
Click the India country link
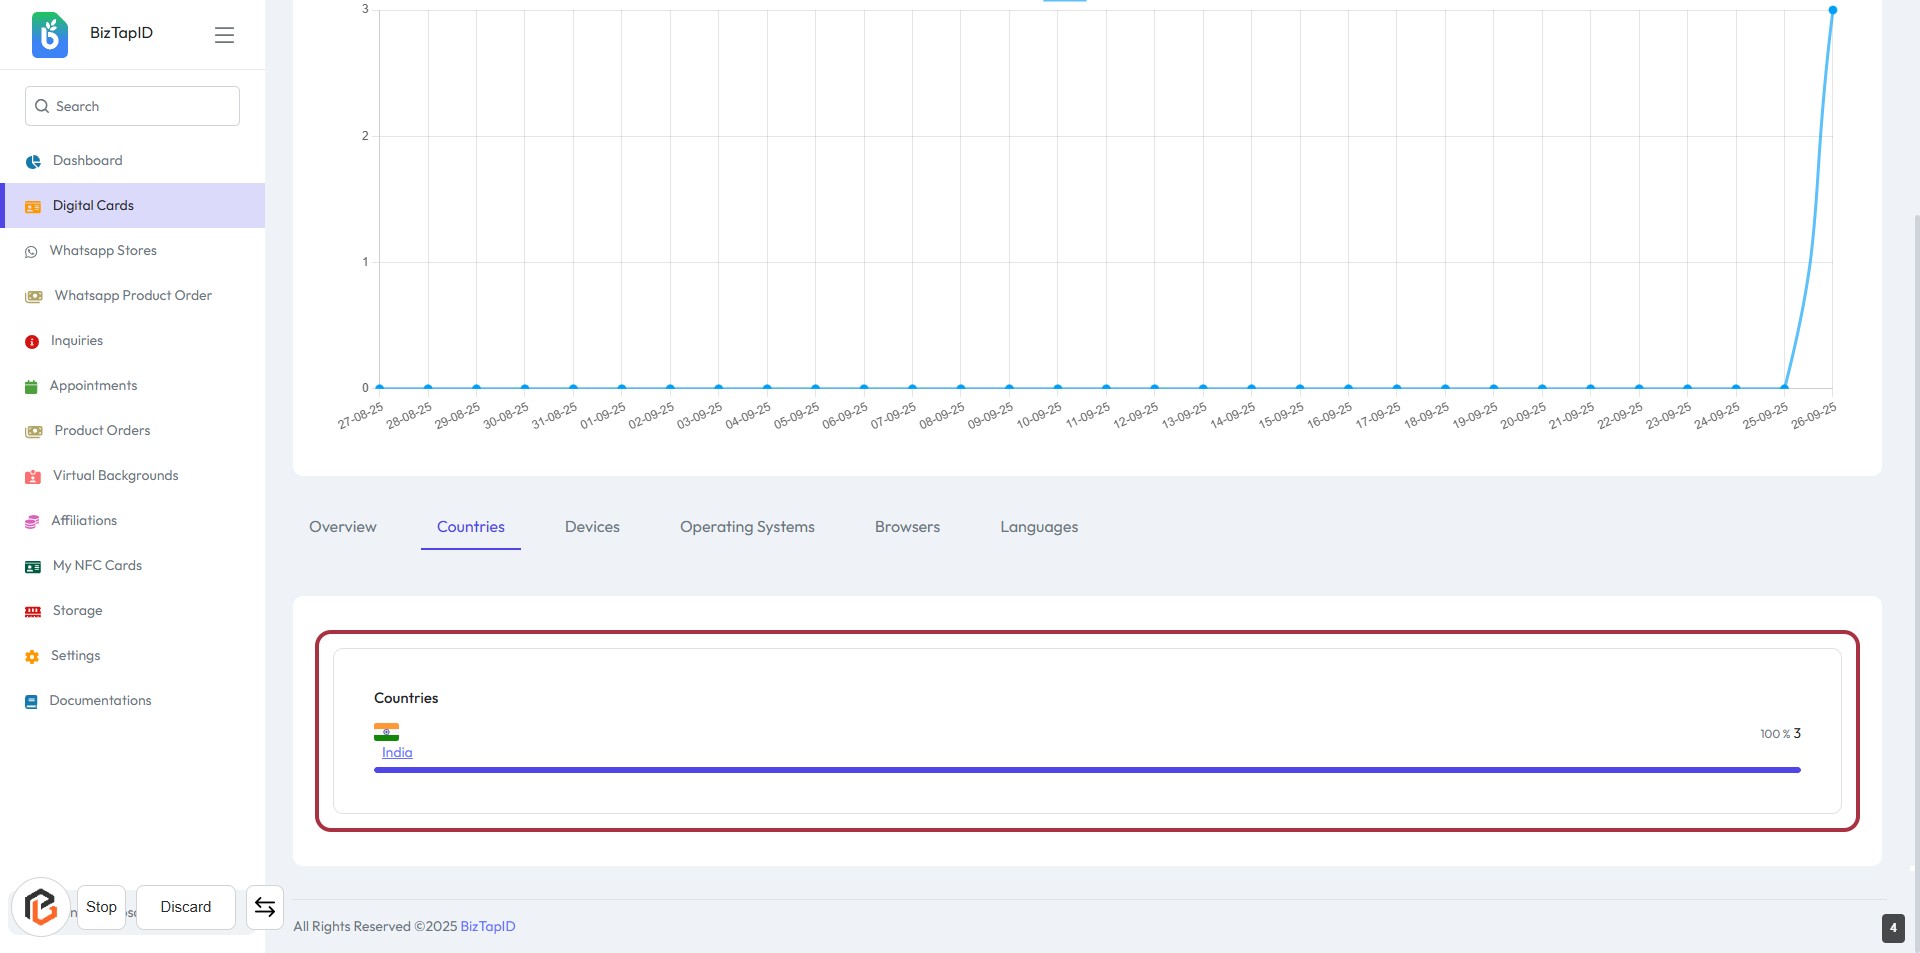pyautogui.click(x=397, y=753)
